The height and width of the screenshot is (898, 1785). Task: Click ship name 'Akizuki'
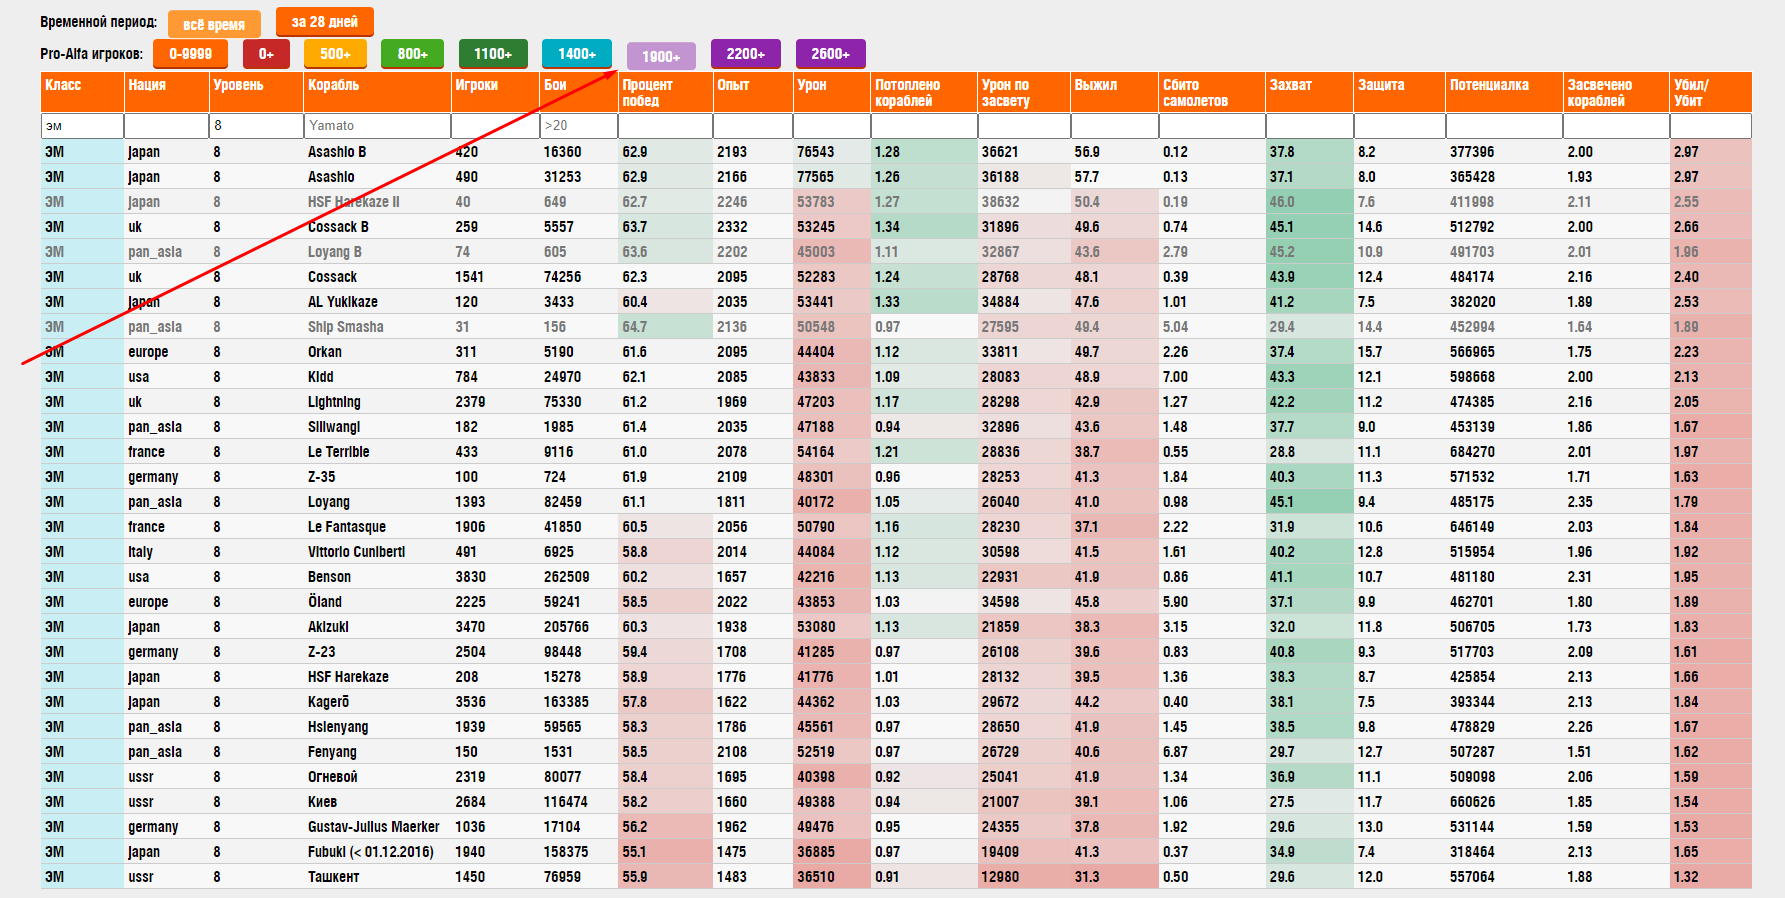[x=328, y=627]
